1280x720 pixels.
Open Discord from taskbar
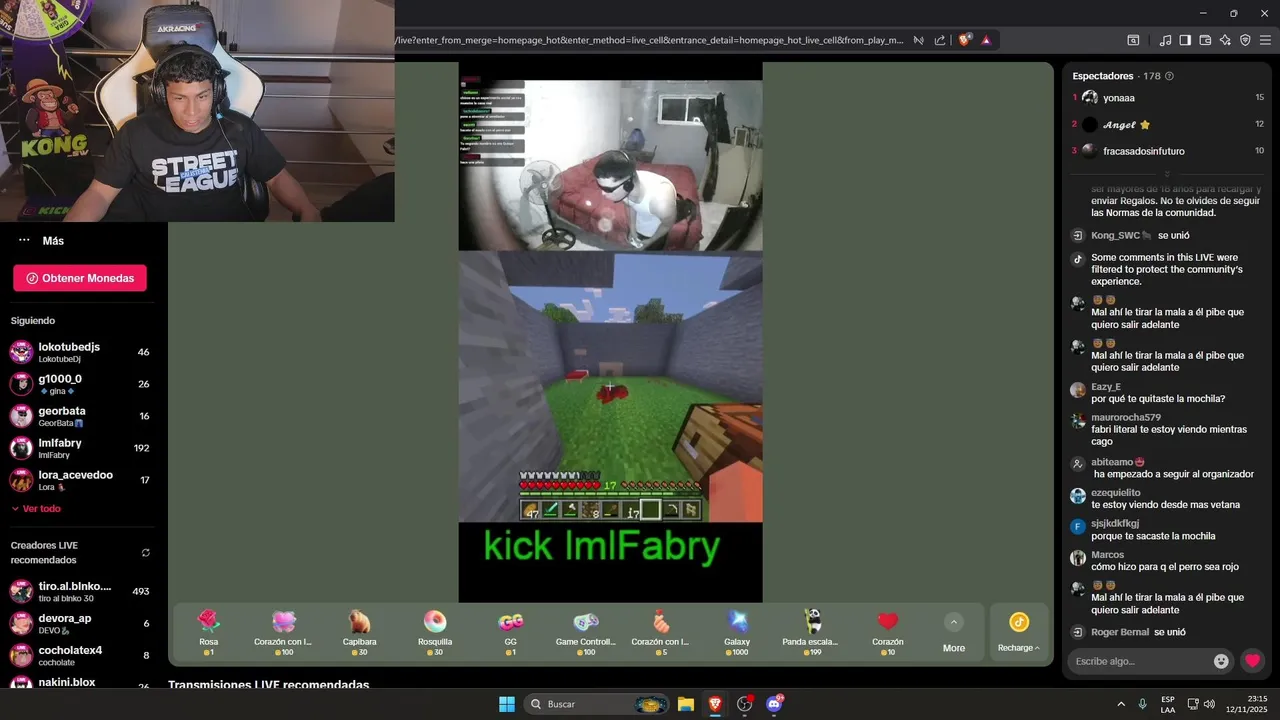pyautogui.click(x=774, y=704)
